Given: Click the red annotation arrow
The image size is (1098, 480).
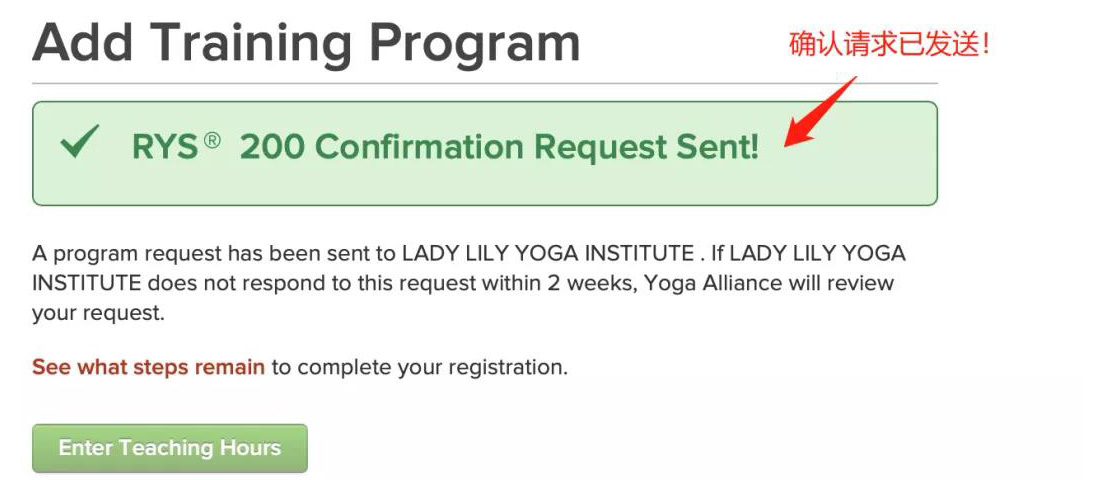Looking at the screenshot, I should pyautogui.click(x=819, y=112).
